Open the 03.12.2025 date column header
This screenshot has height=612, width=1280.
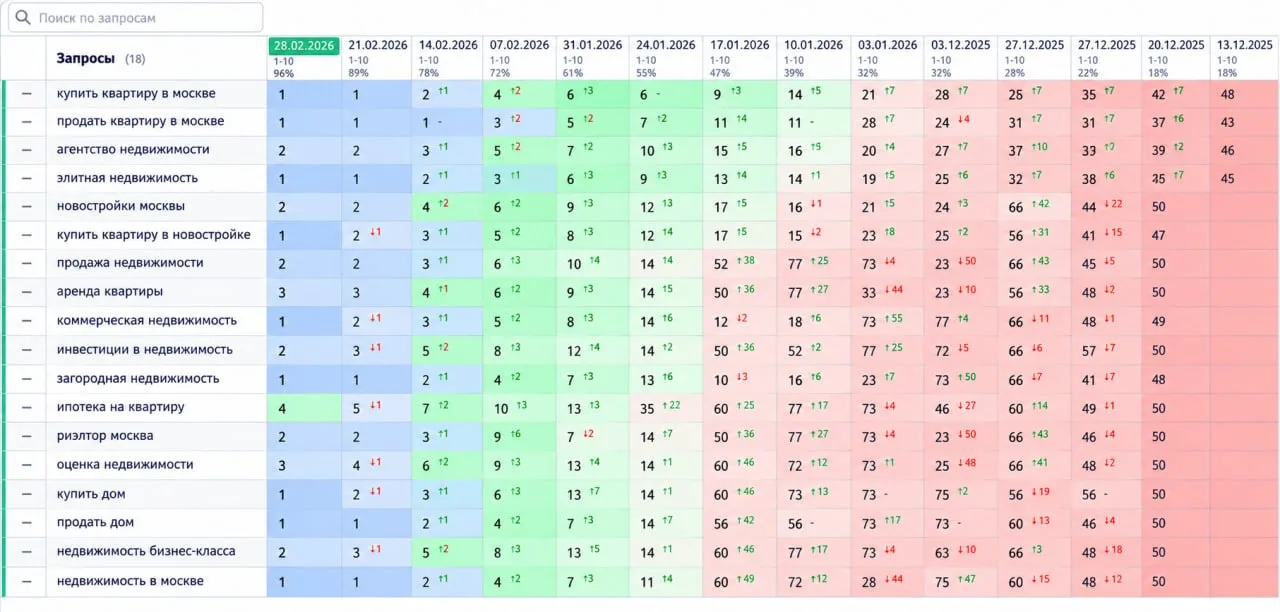coord(960,58)
